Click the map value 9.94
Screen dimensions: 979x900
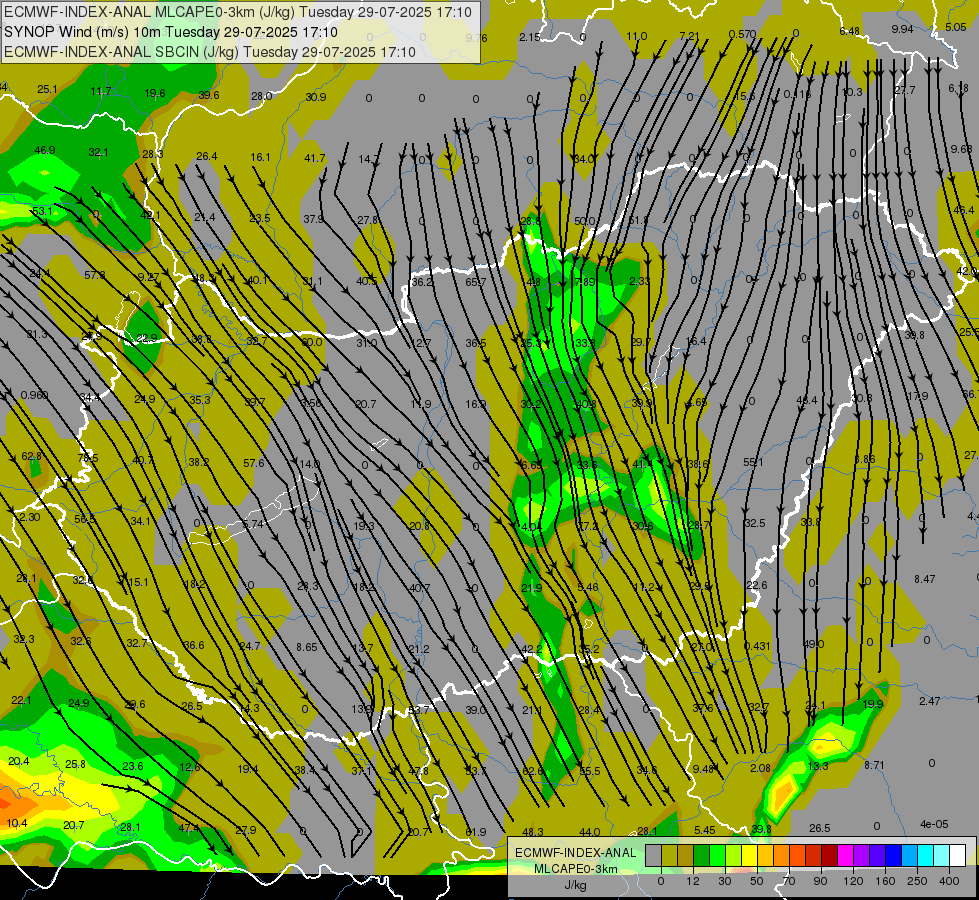[902, 29]
